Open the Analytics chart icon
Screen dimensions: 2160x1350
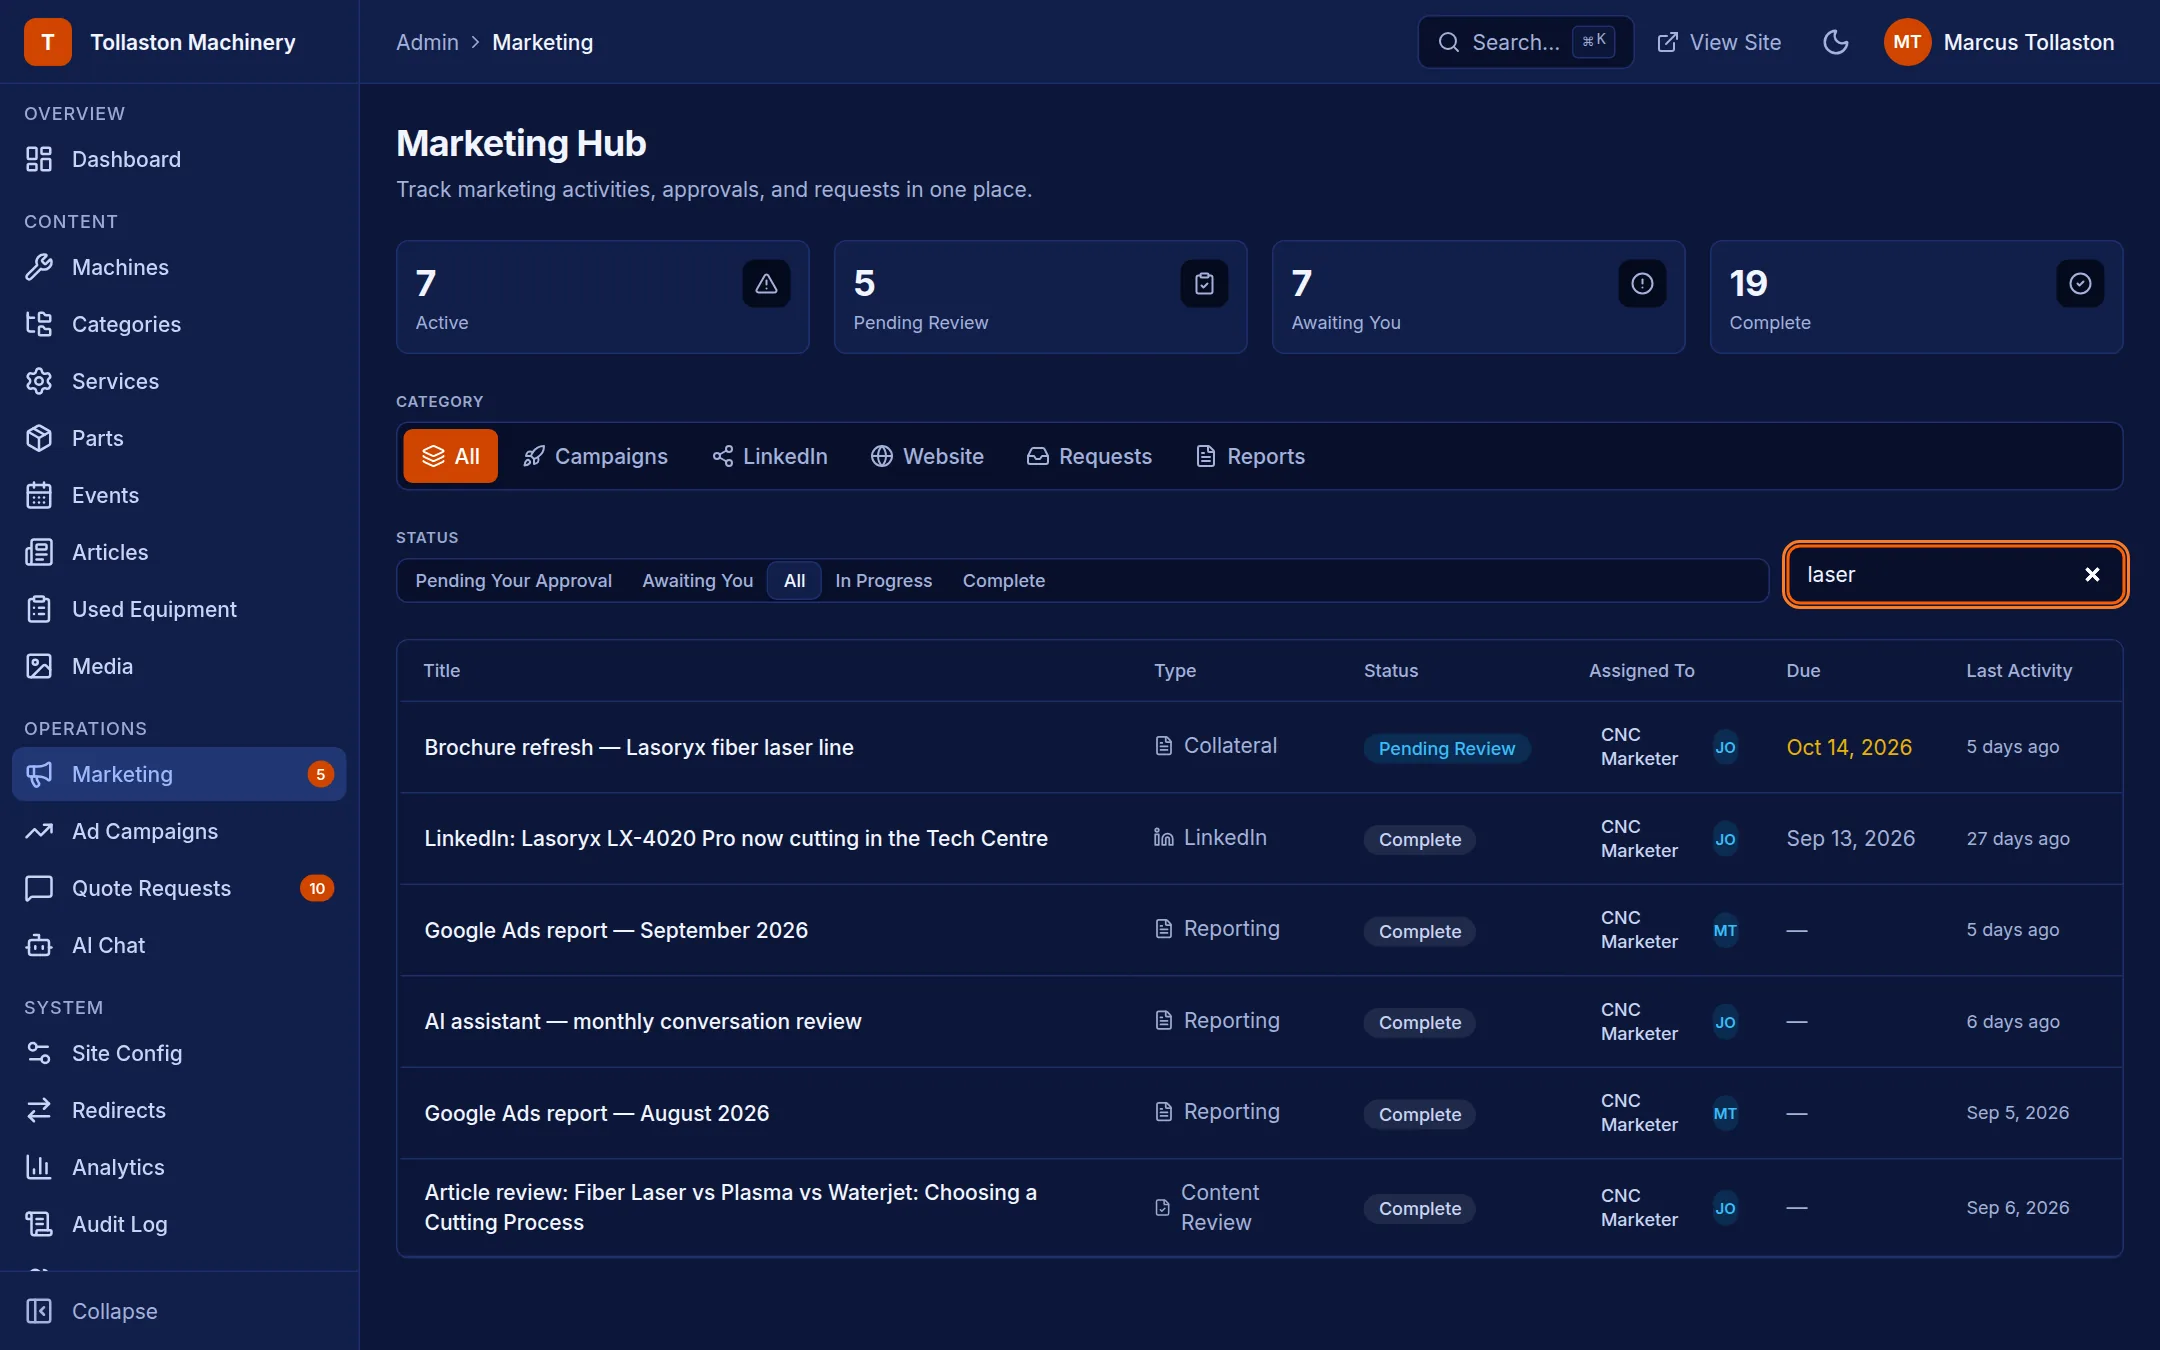pos(39,1167)
